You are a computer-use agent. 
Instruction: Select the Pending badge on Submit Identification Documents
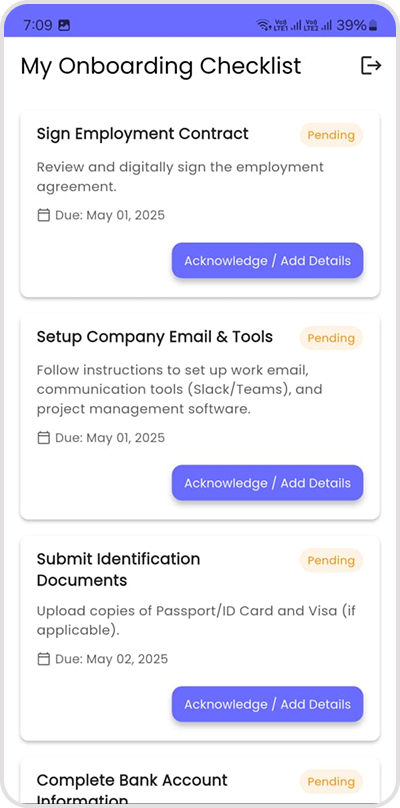coord(331,560)
